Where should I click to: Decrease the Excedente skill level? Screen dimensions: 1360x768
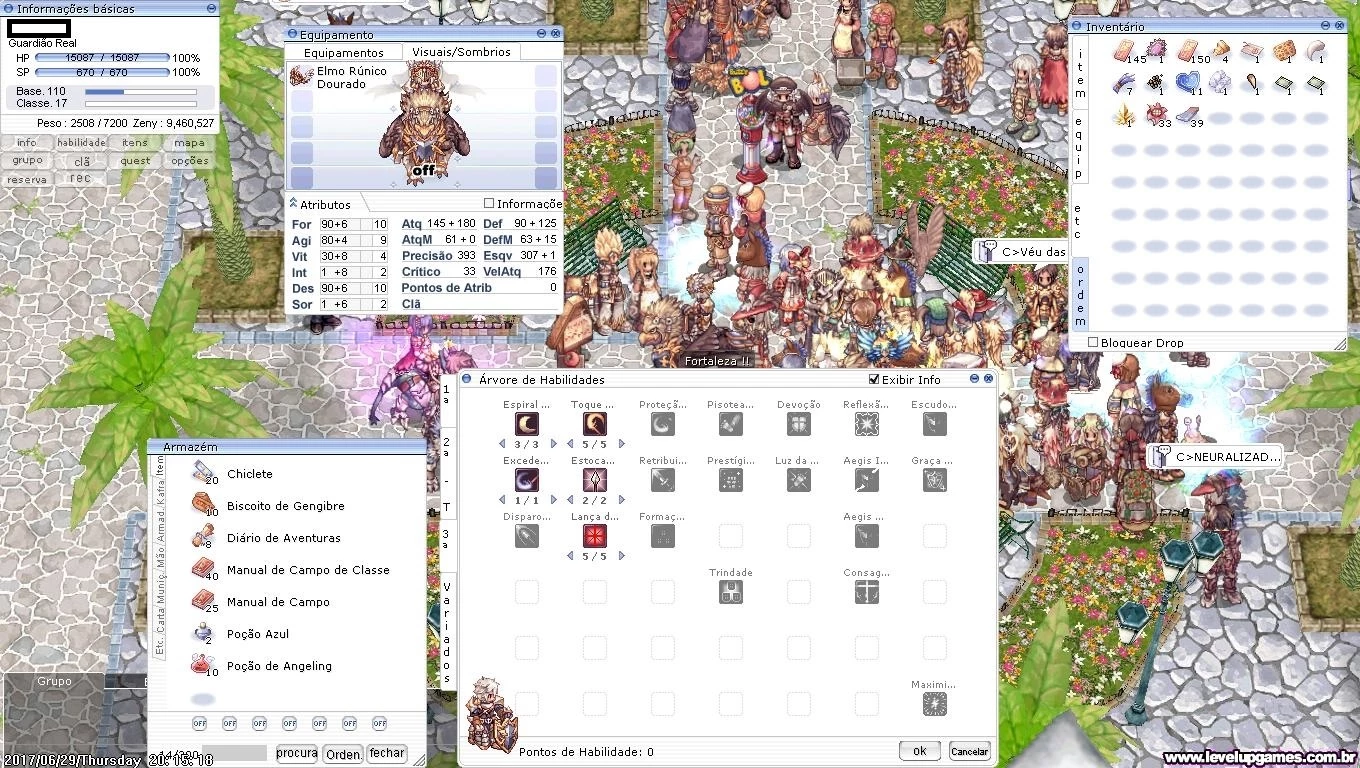[x=502, y=500]
